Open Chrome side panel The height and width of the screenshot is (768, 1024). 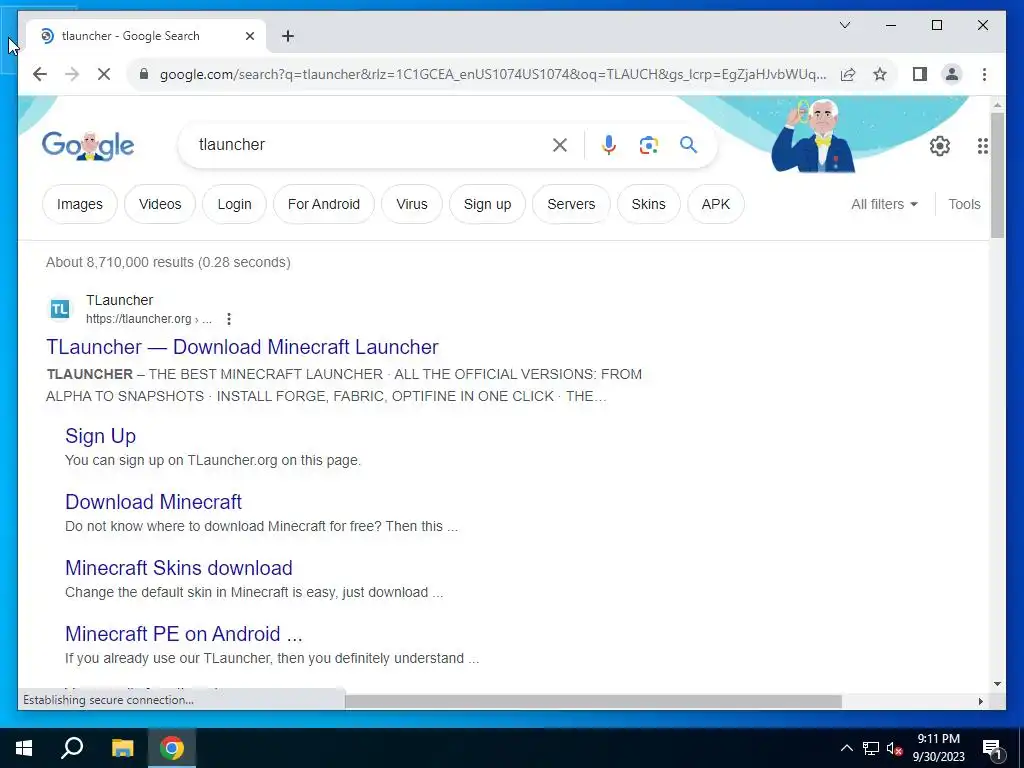click(x=920, y=74)
